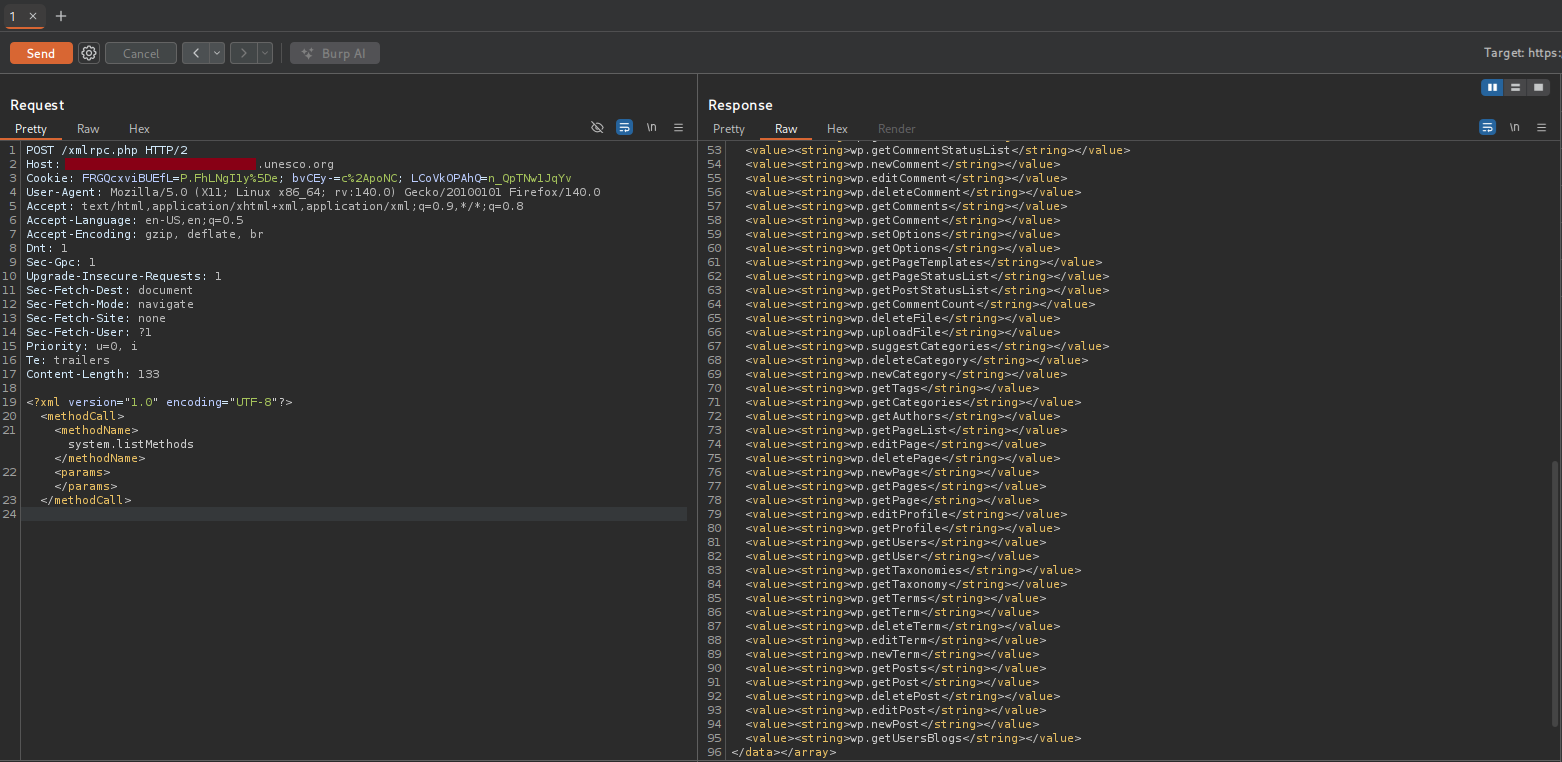Image resolution: width=1562 pixels, height=762 pixels.
Task: Open a new Repeater tab with plus
Action: tap(61, 16)
